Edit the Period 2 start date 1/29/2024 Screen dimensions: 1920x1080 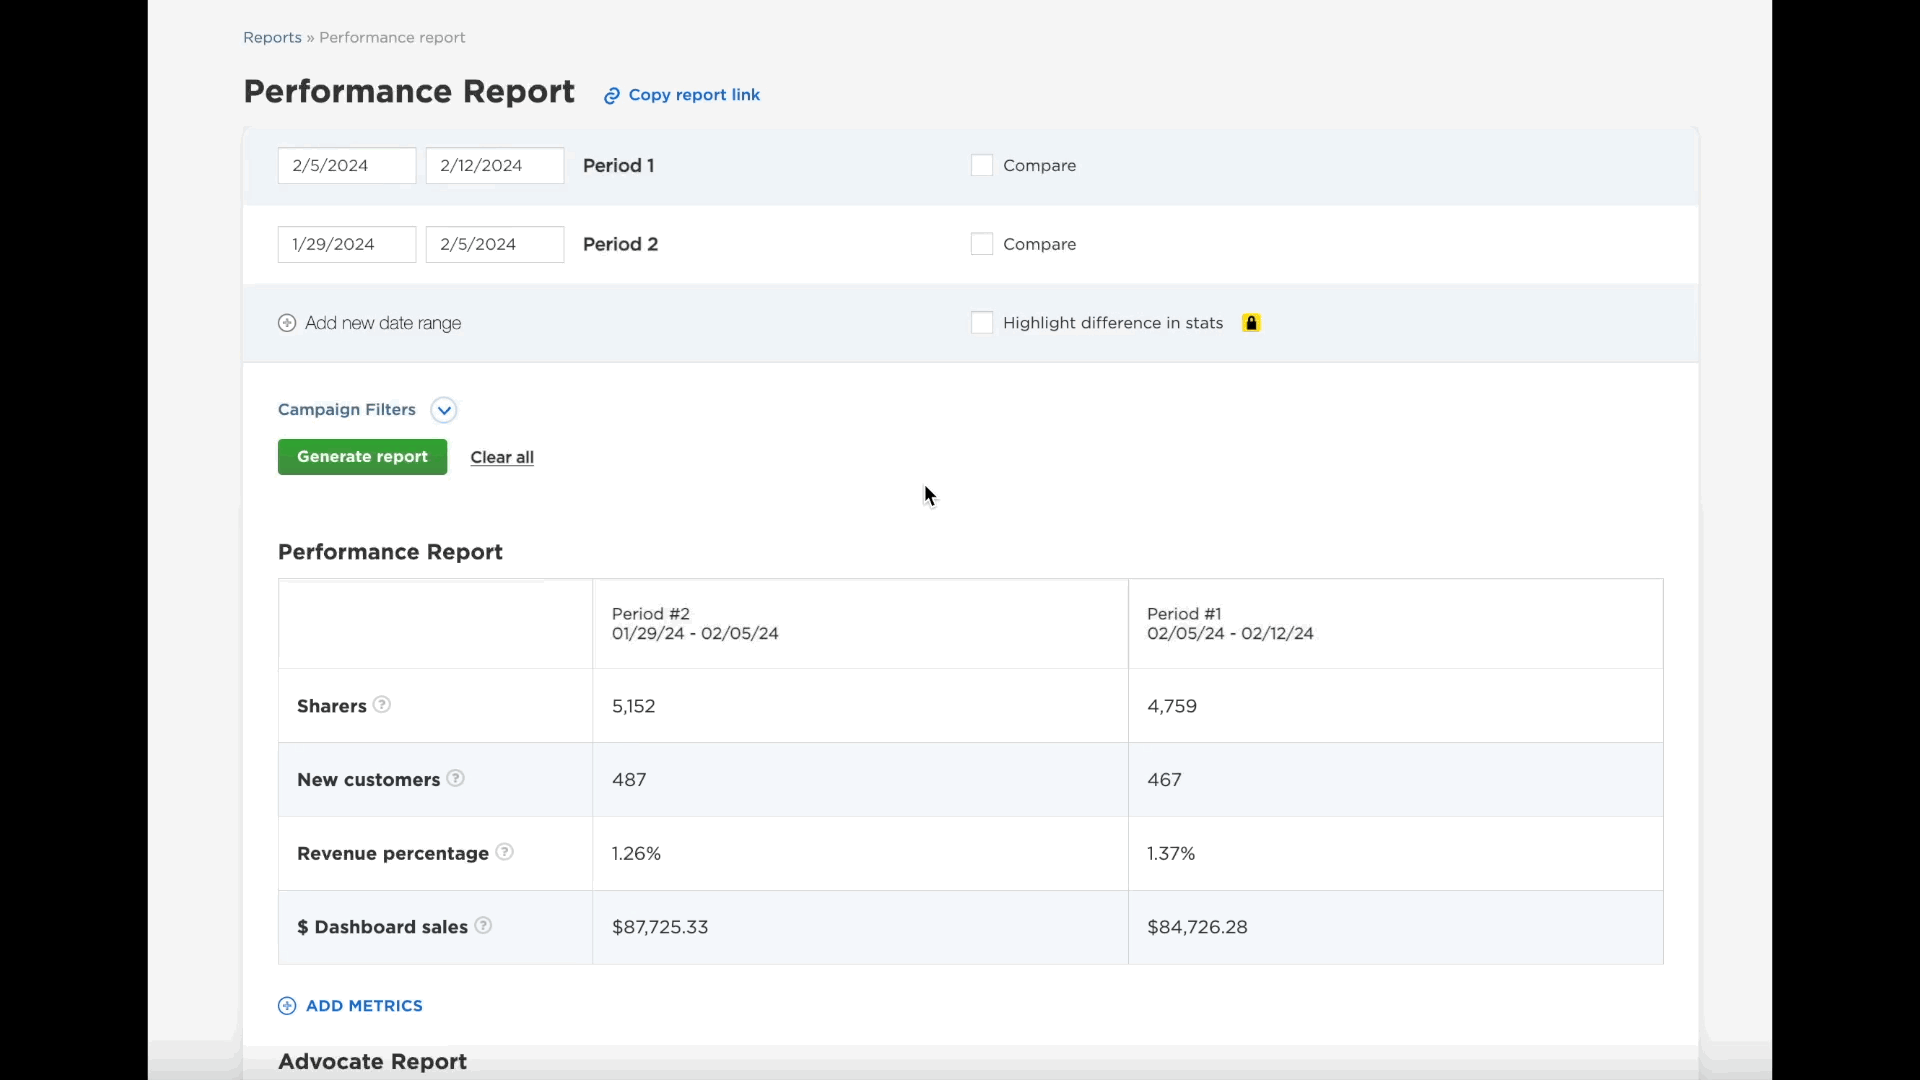pyautogui.click(x=347, y=244)
